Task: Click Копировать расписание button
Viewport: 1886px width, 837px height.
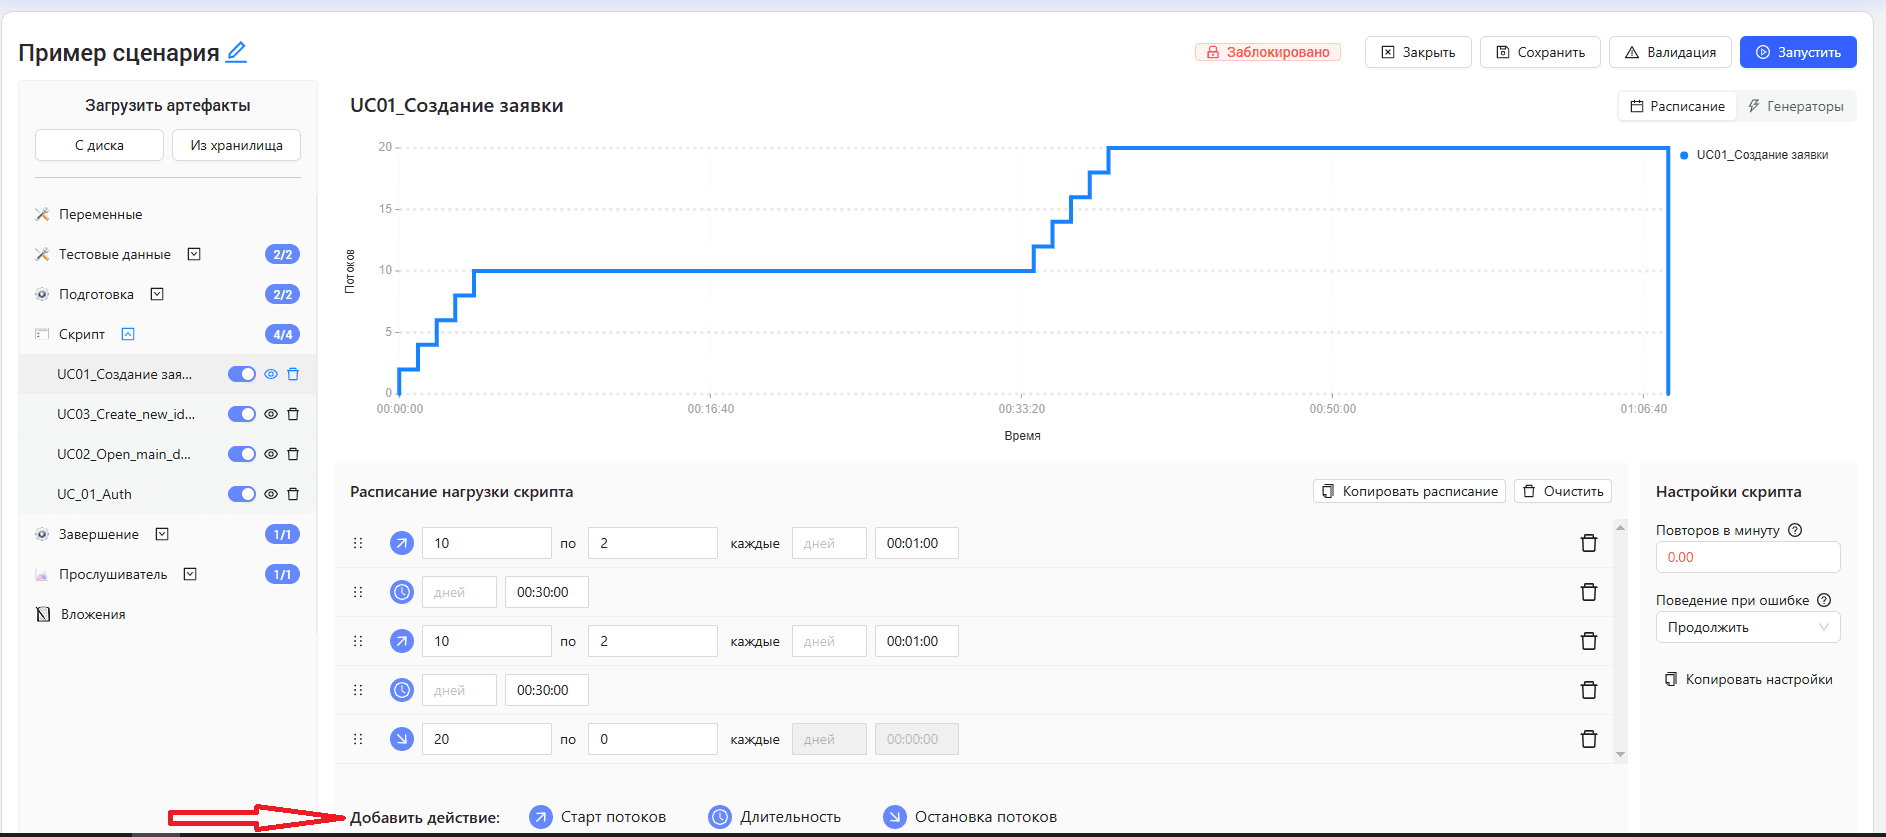Action: point(1409,491)
